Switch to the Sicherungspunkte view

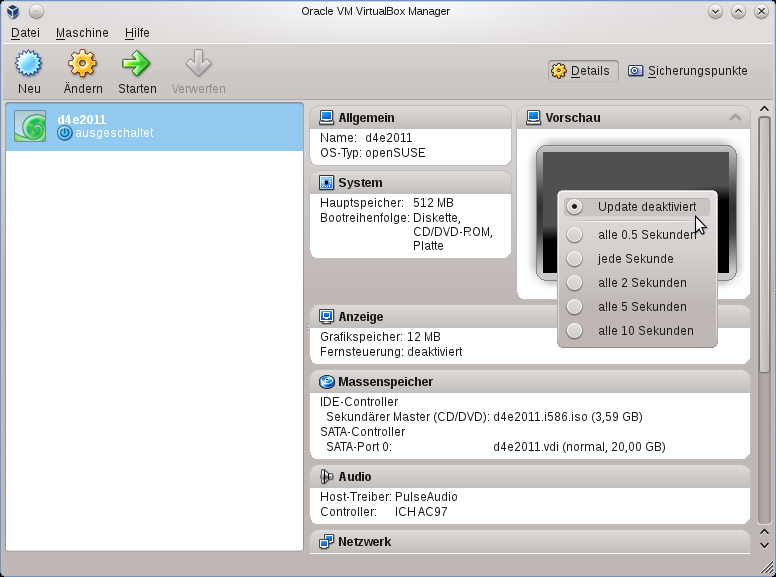click(688, 71)
